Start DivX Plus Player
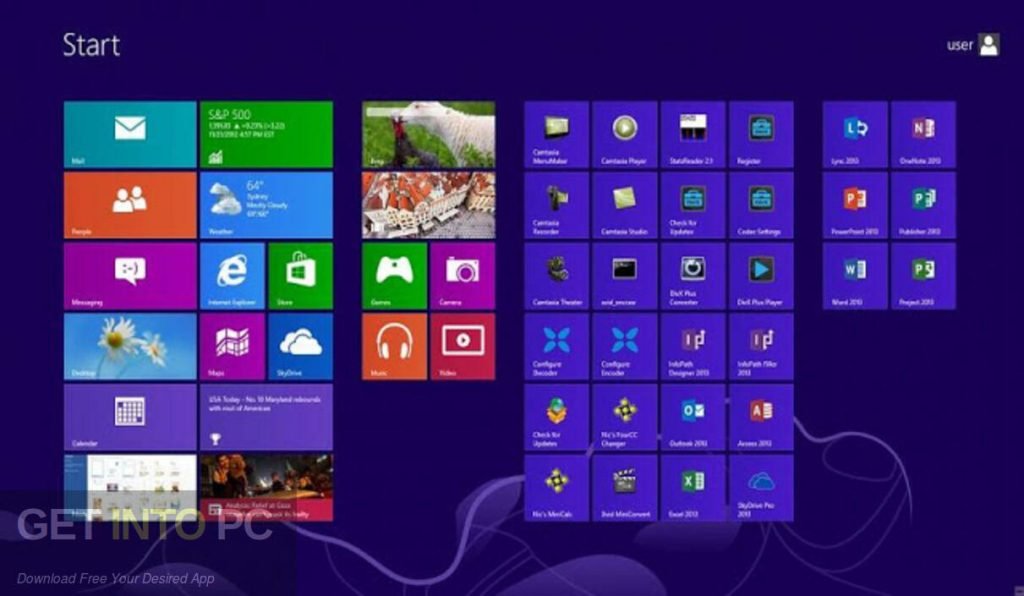 pos(761,278)
